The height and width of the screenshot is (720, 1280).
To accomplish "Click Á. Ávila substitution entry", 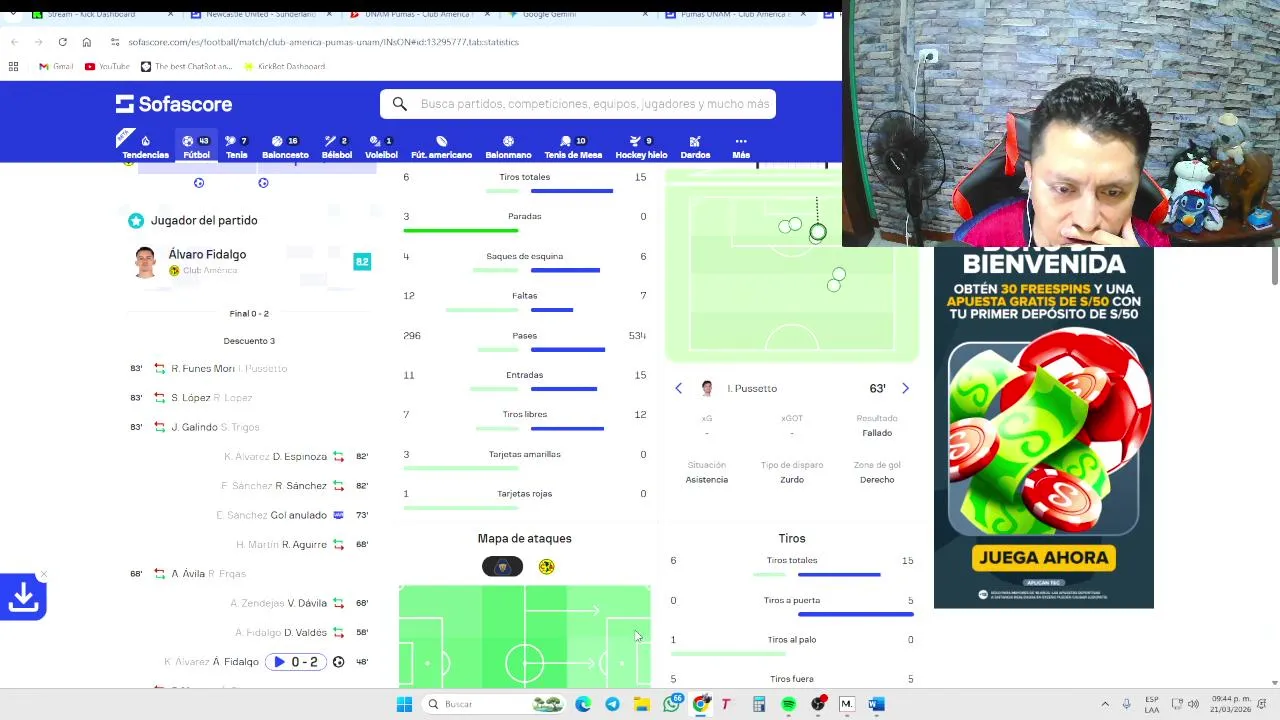I will 188,574.
